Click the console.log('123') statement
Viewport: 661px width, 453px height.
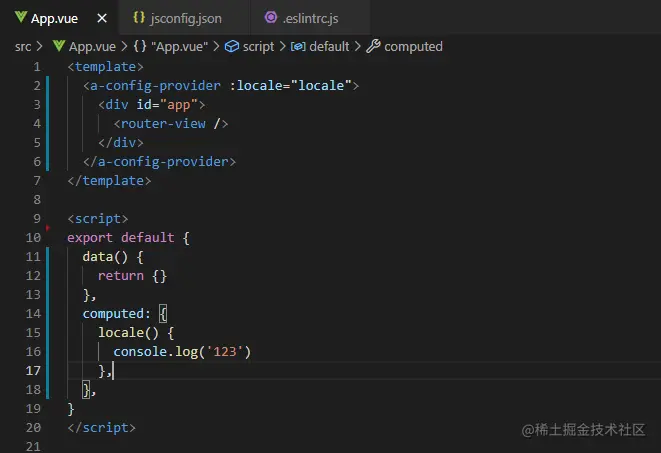(182, 352)
